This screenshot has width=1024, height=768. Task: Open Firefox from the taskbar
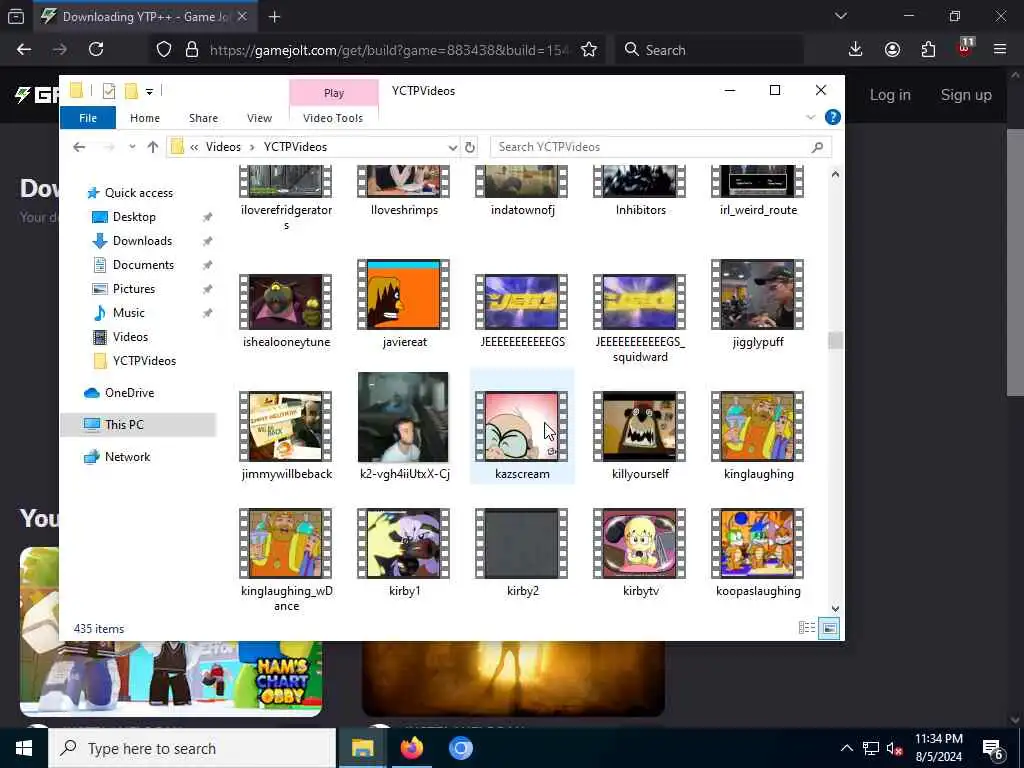coord(412,748)
